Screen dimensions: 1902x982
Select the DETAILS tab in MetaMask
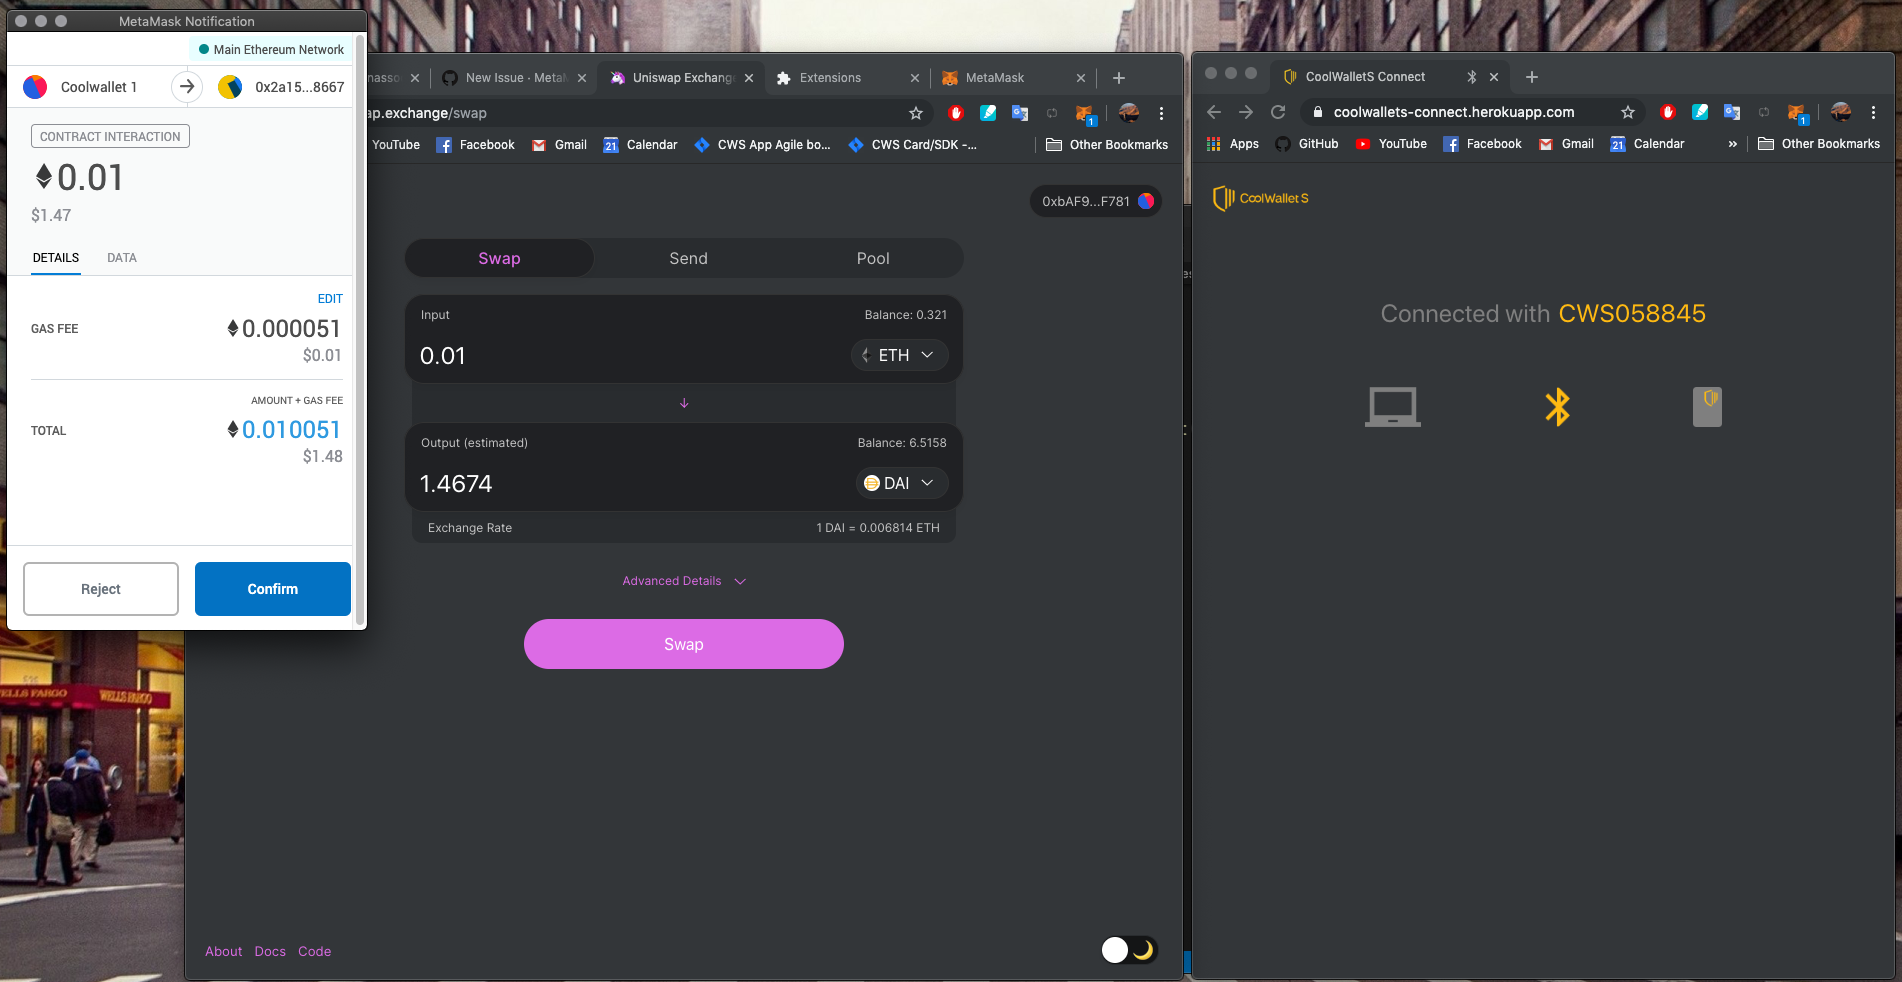pos(56,258)
